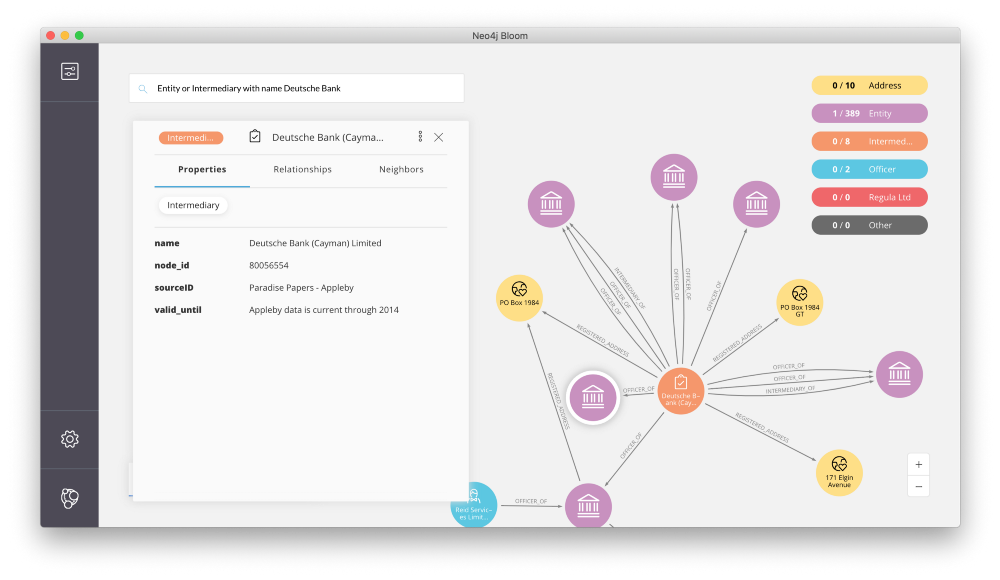Viewport: 1000px width, 580px height.
Task: Select the orange Deutsche Bank intermediary node
Action: pos(680,390)
